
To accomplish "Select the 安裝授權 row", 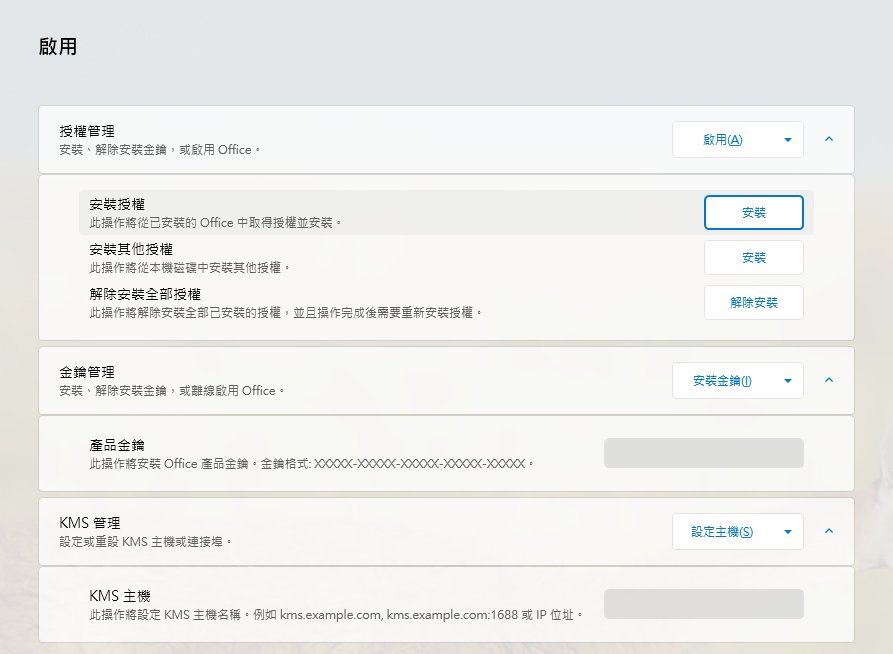I will 446,212.
